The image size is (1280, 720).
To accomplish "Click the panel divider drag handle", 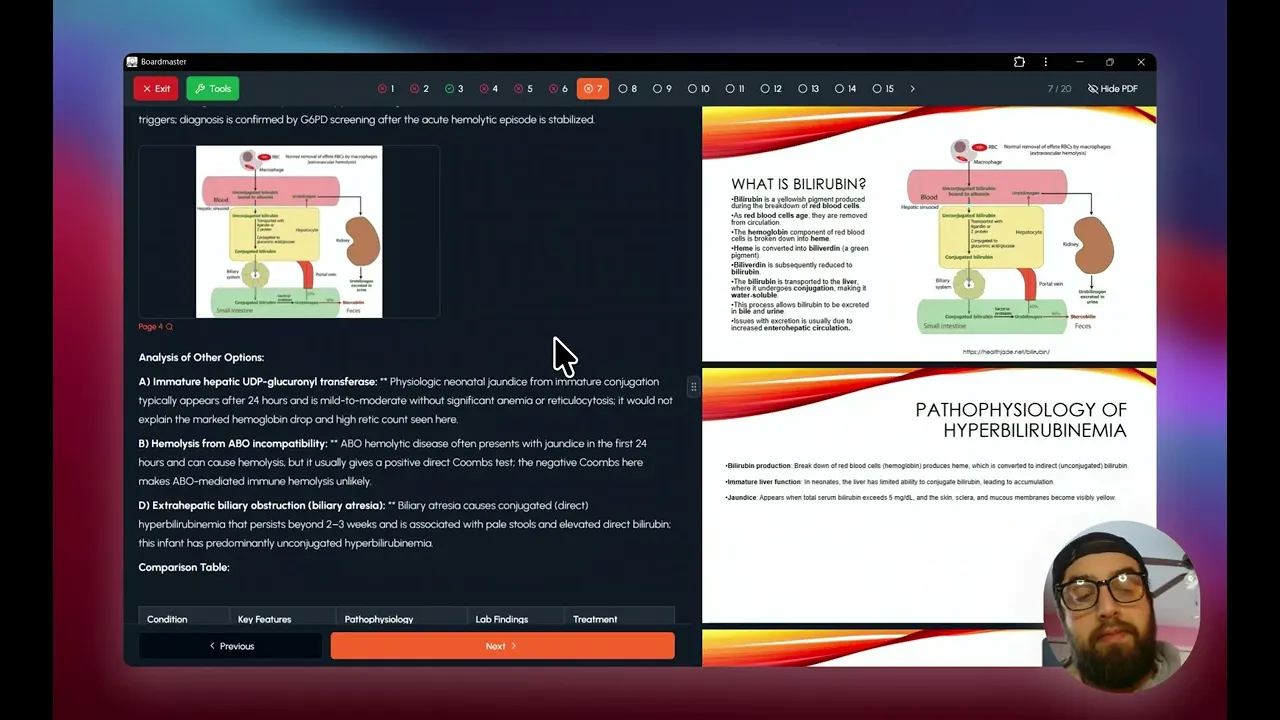I will tap(693, 386).
